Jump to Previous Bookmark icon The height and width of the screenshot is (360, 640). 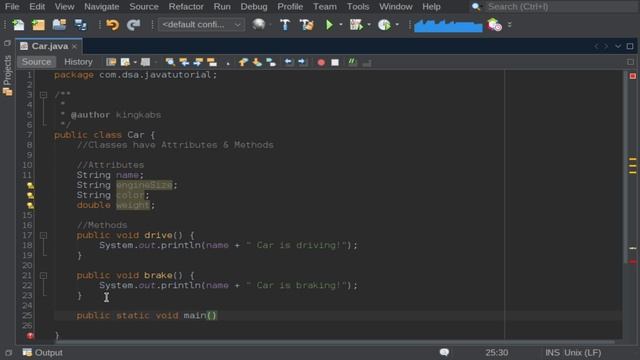pos(243,62)
